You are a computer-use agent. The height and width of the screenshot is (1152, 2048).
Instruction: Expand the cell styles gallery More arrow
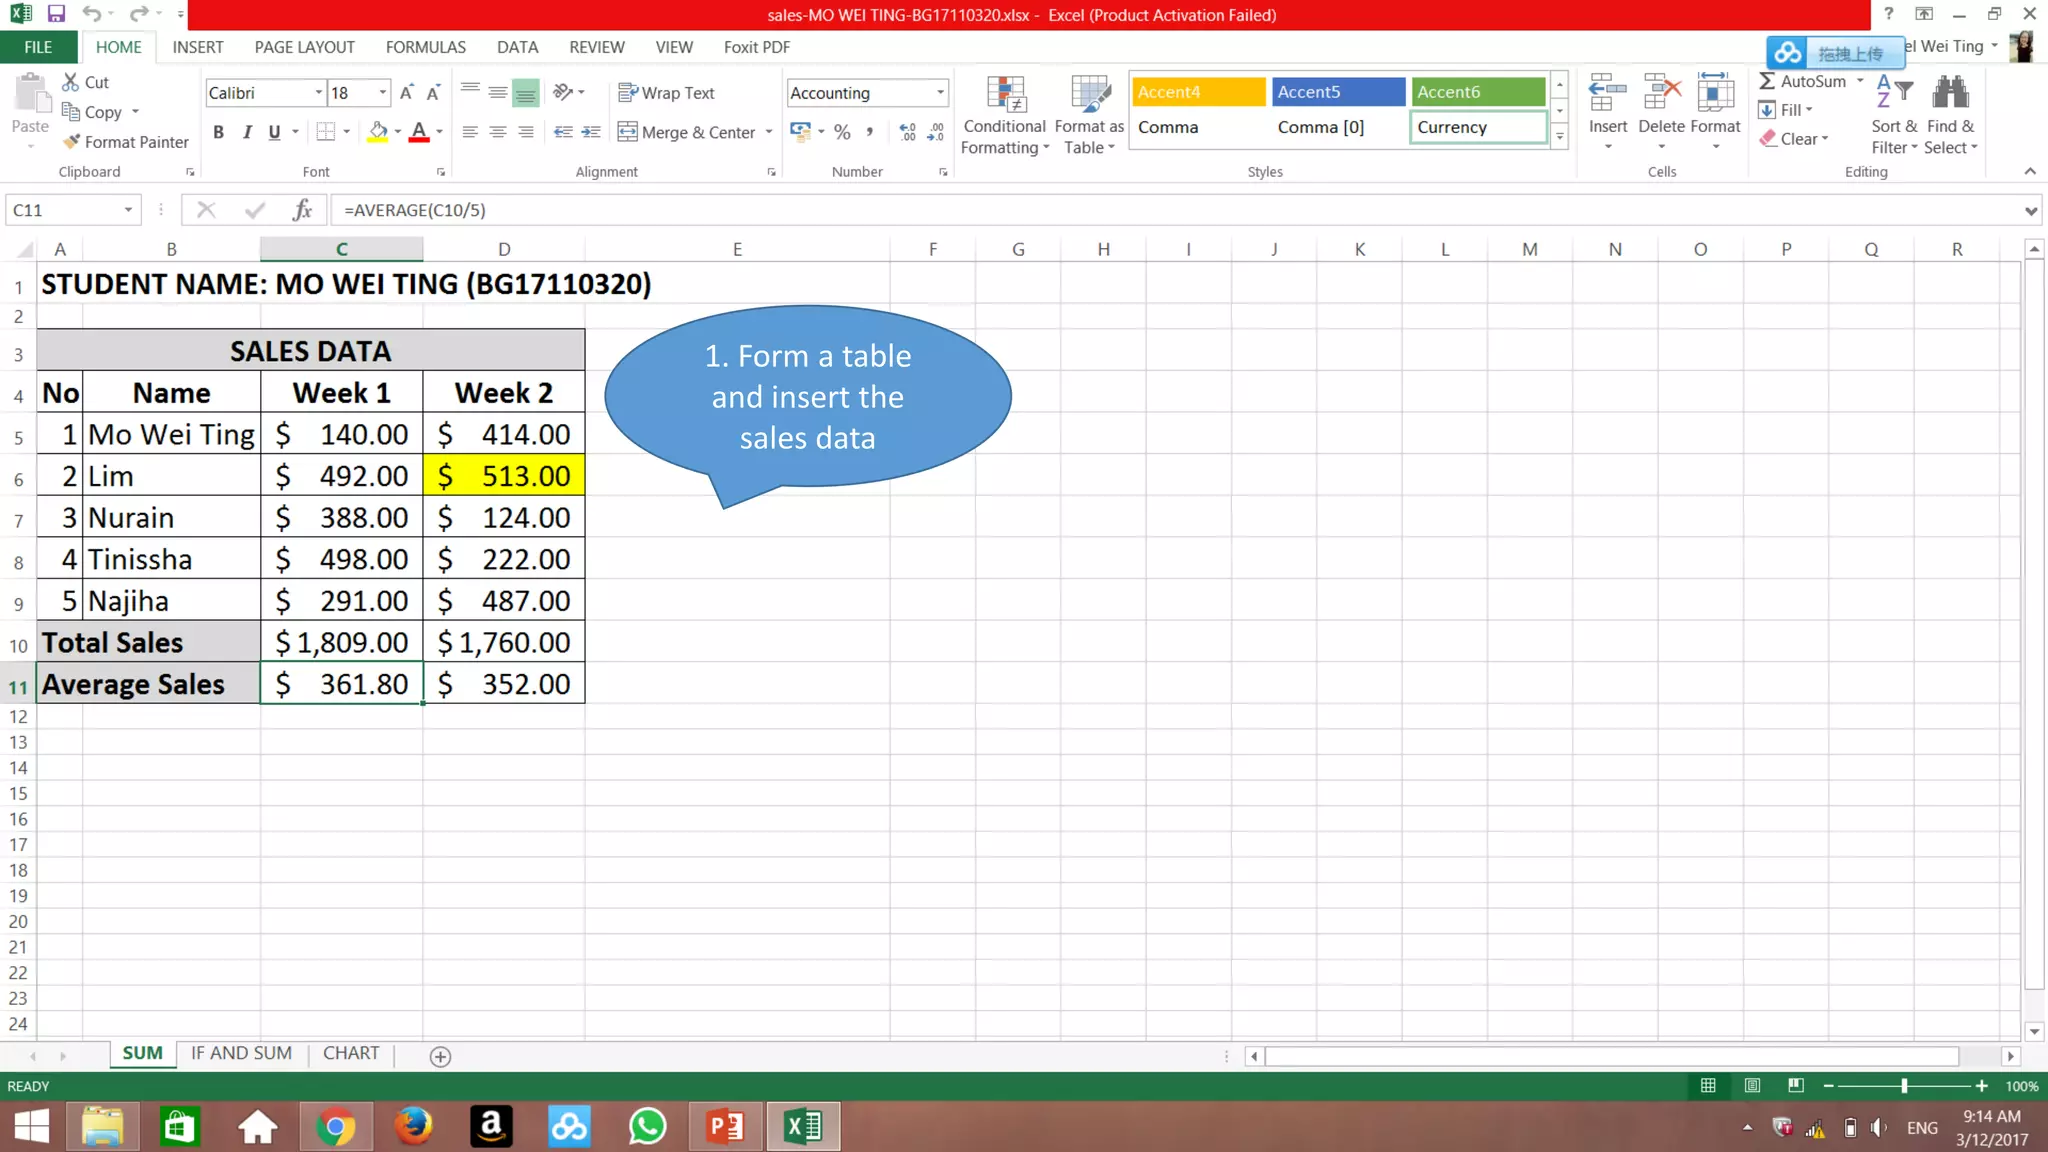1559,138
